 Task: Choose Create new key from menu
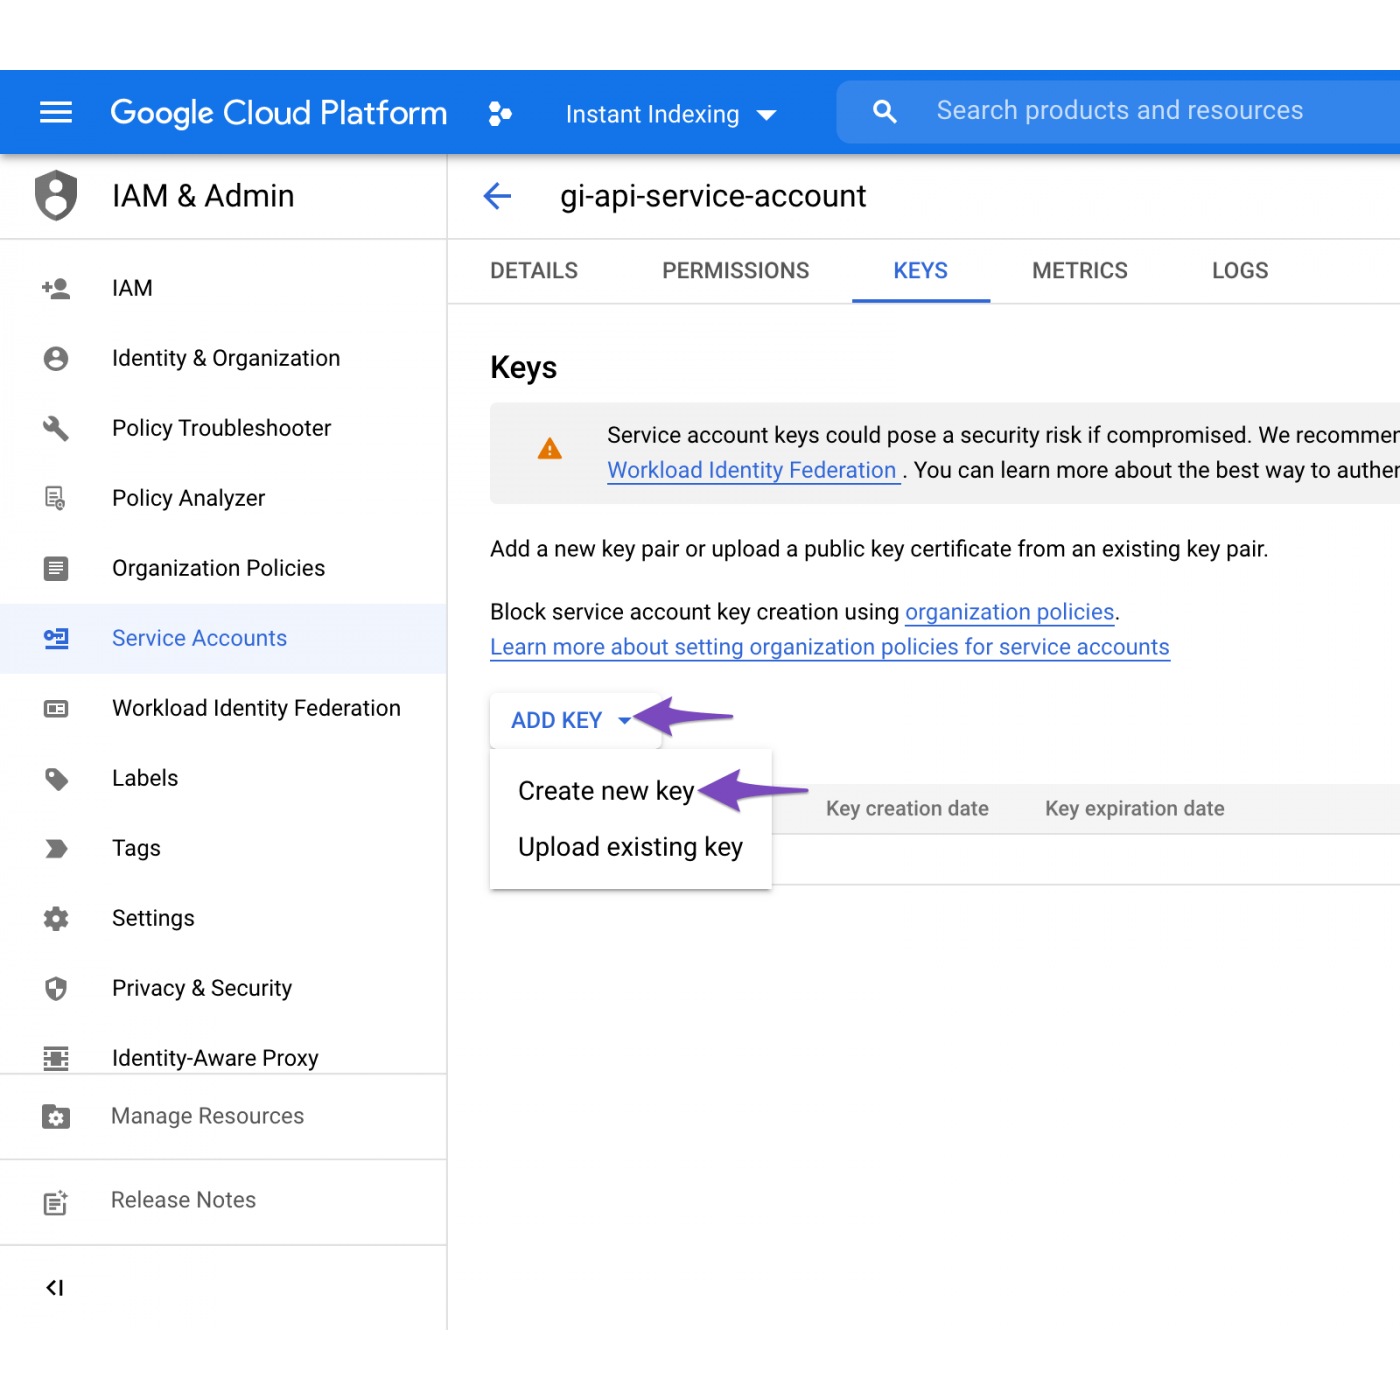pos(606,791)
